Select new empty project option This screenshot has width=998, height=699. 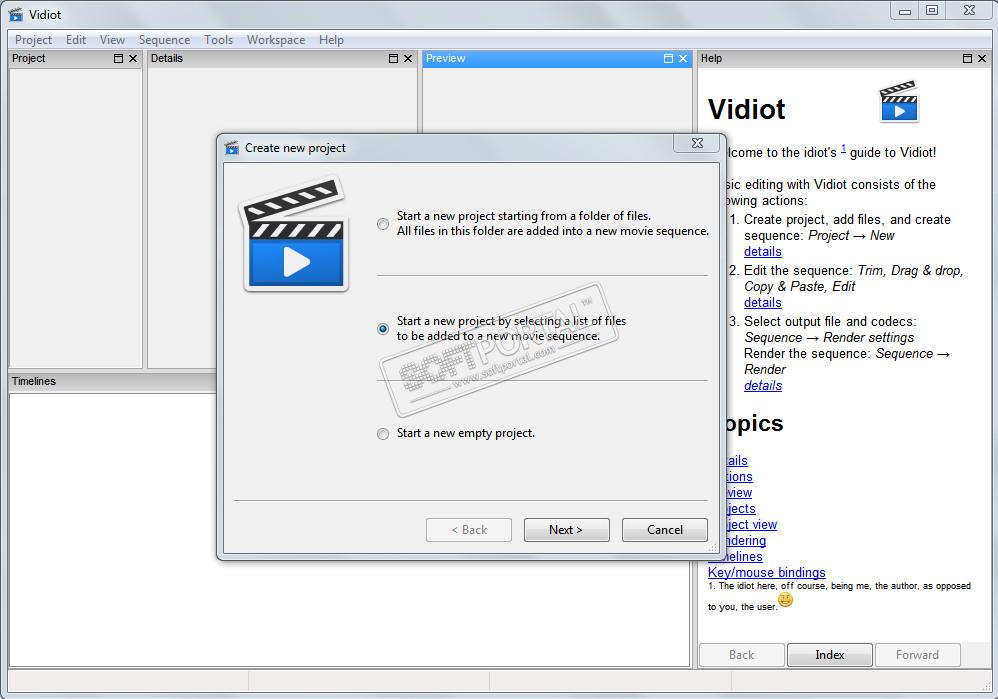pyautogui.click(x=383, y=434)
